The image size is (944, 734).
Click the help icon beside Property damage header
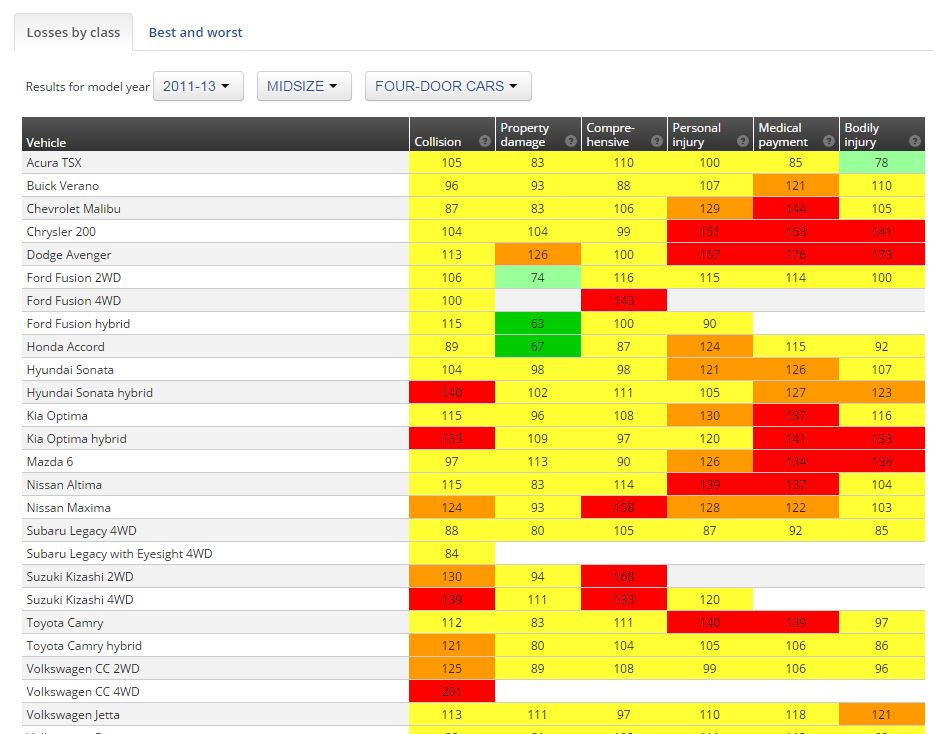[571, 142]
